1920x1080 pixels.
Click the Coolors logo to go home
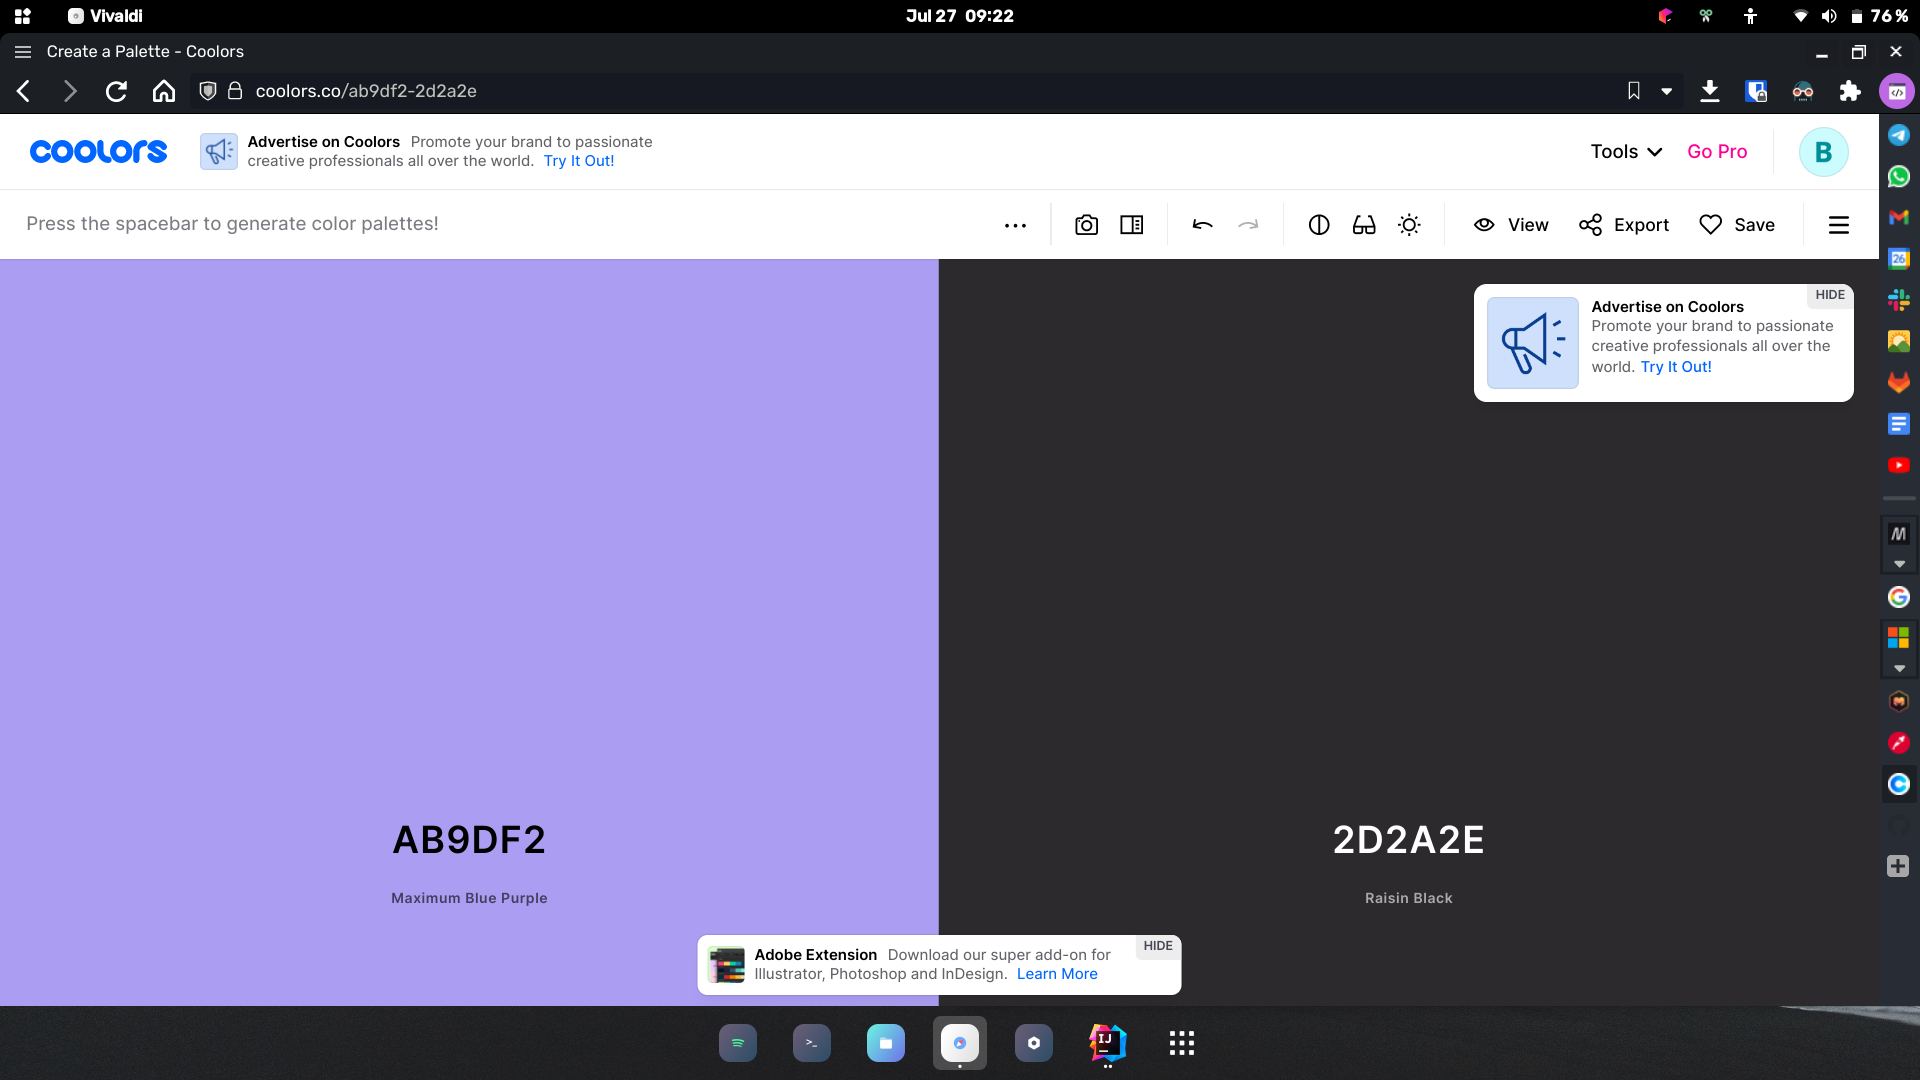(x=97, y=151)
